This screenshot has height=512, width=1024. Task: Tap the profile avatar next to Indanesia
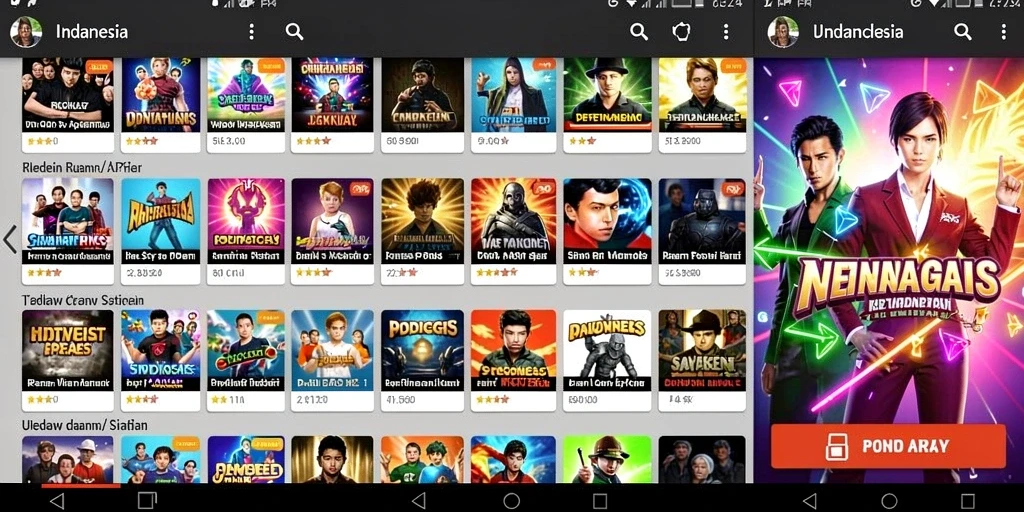26,32
